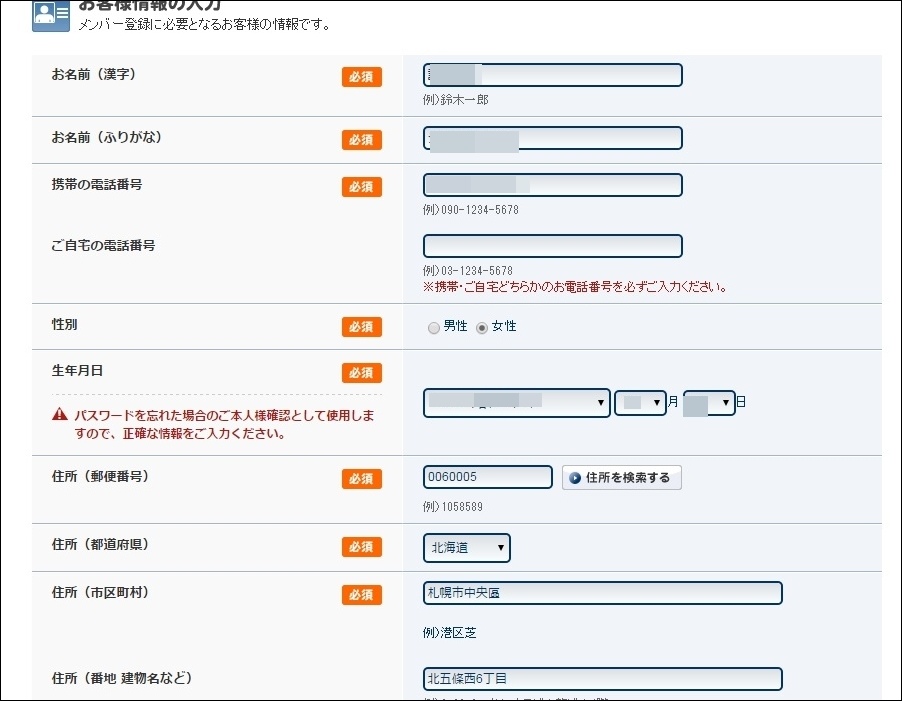Viewport: 902px width, 701px height.
Task: Click the 必須 badge beside 携帯の電話番号
Action: click(x=361, y=187)
